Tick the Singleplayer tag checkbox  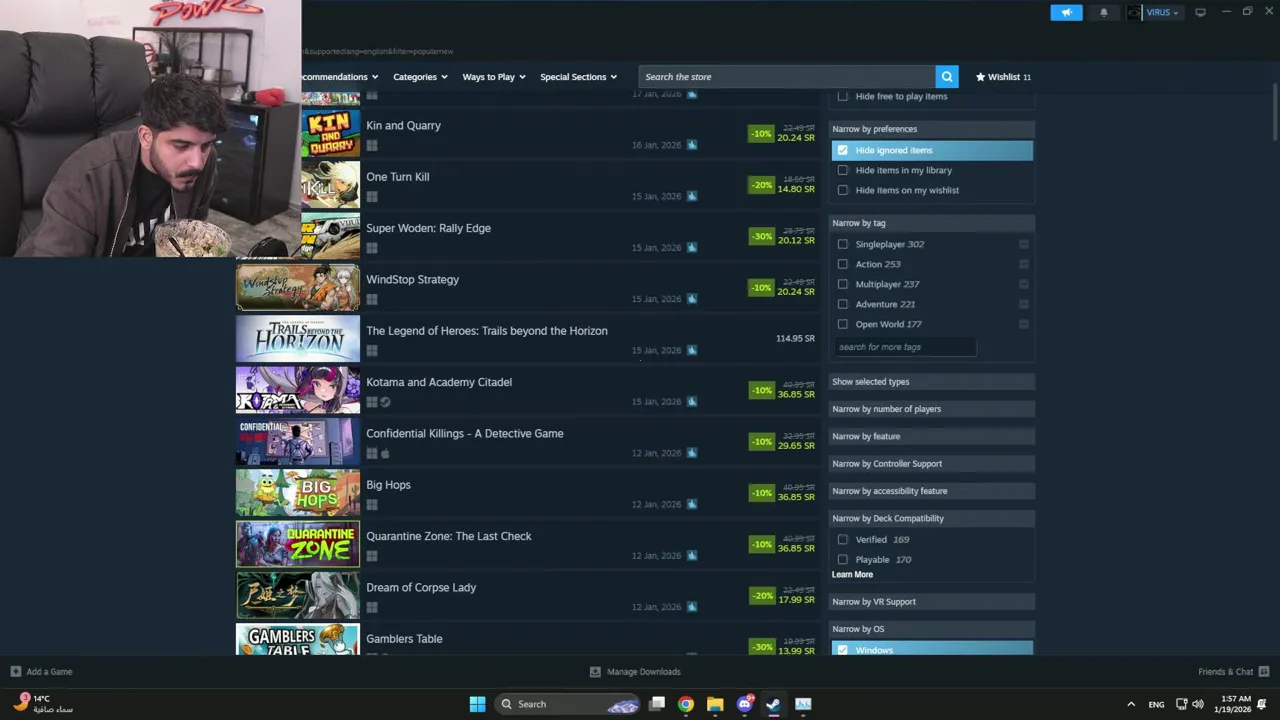843,244
